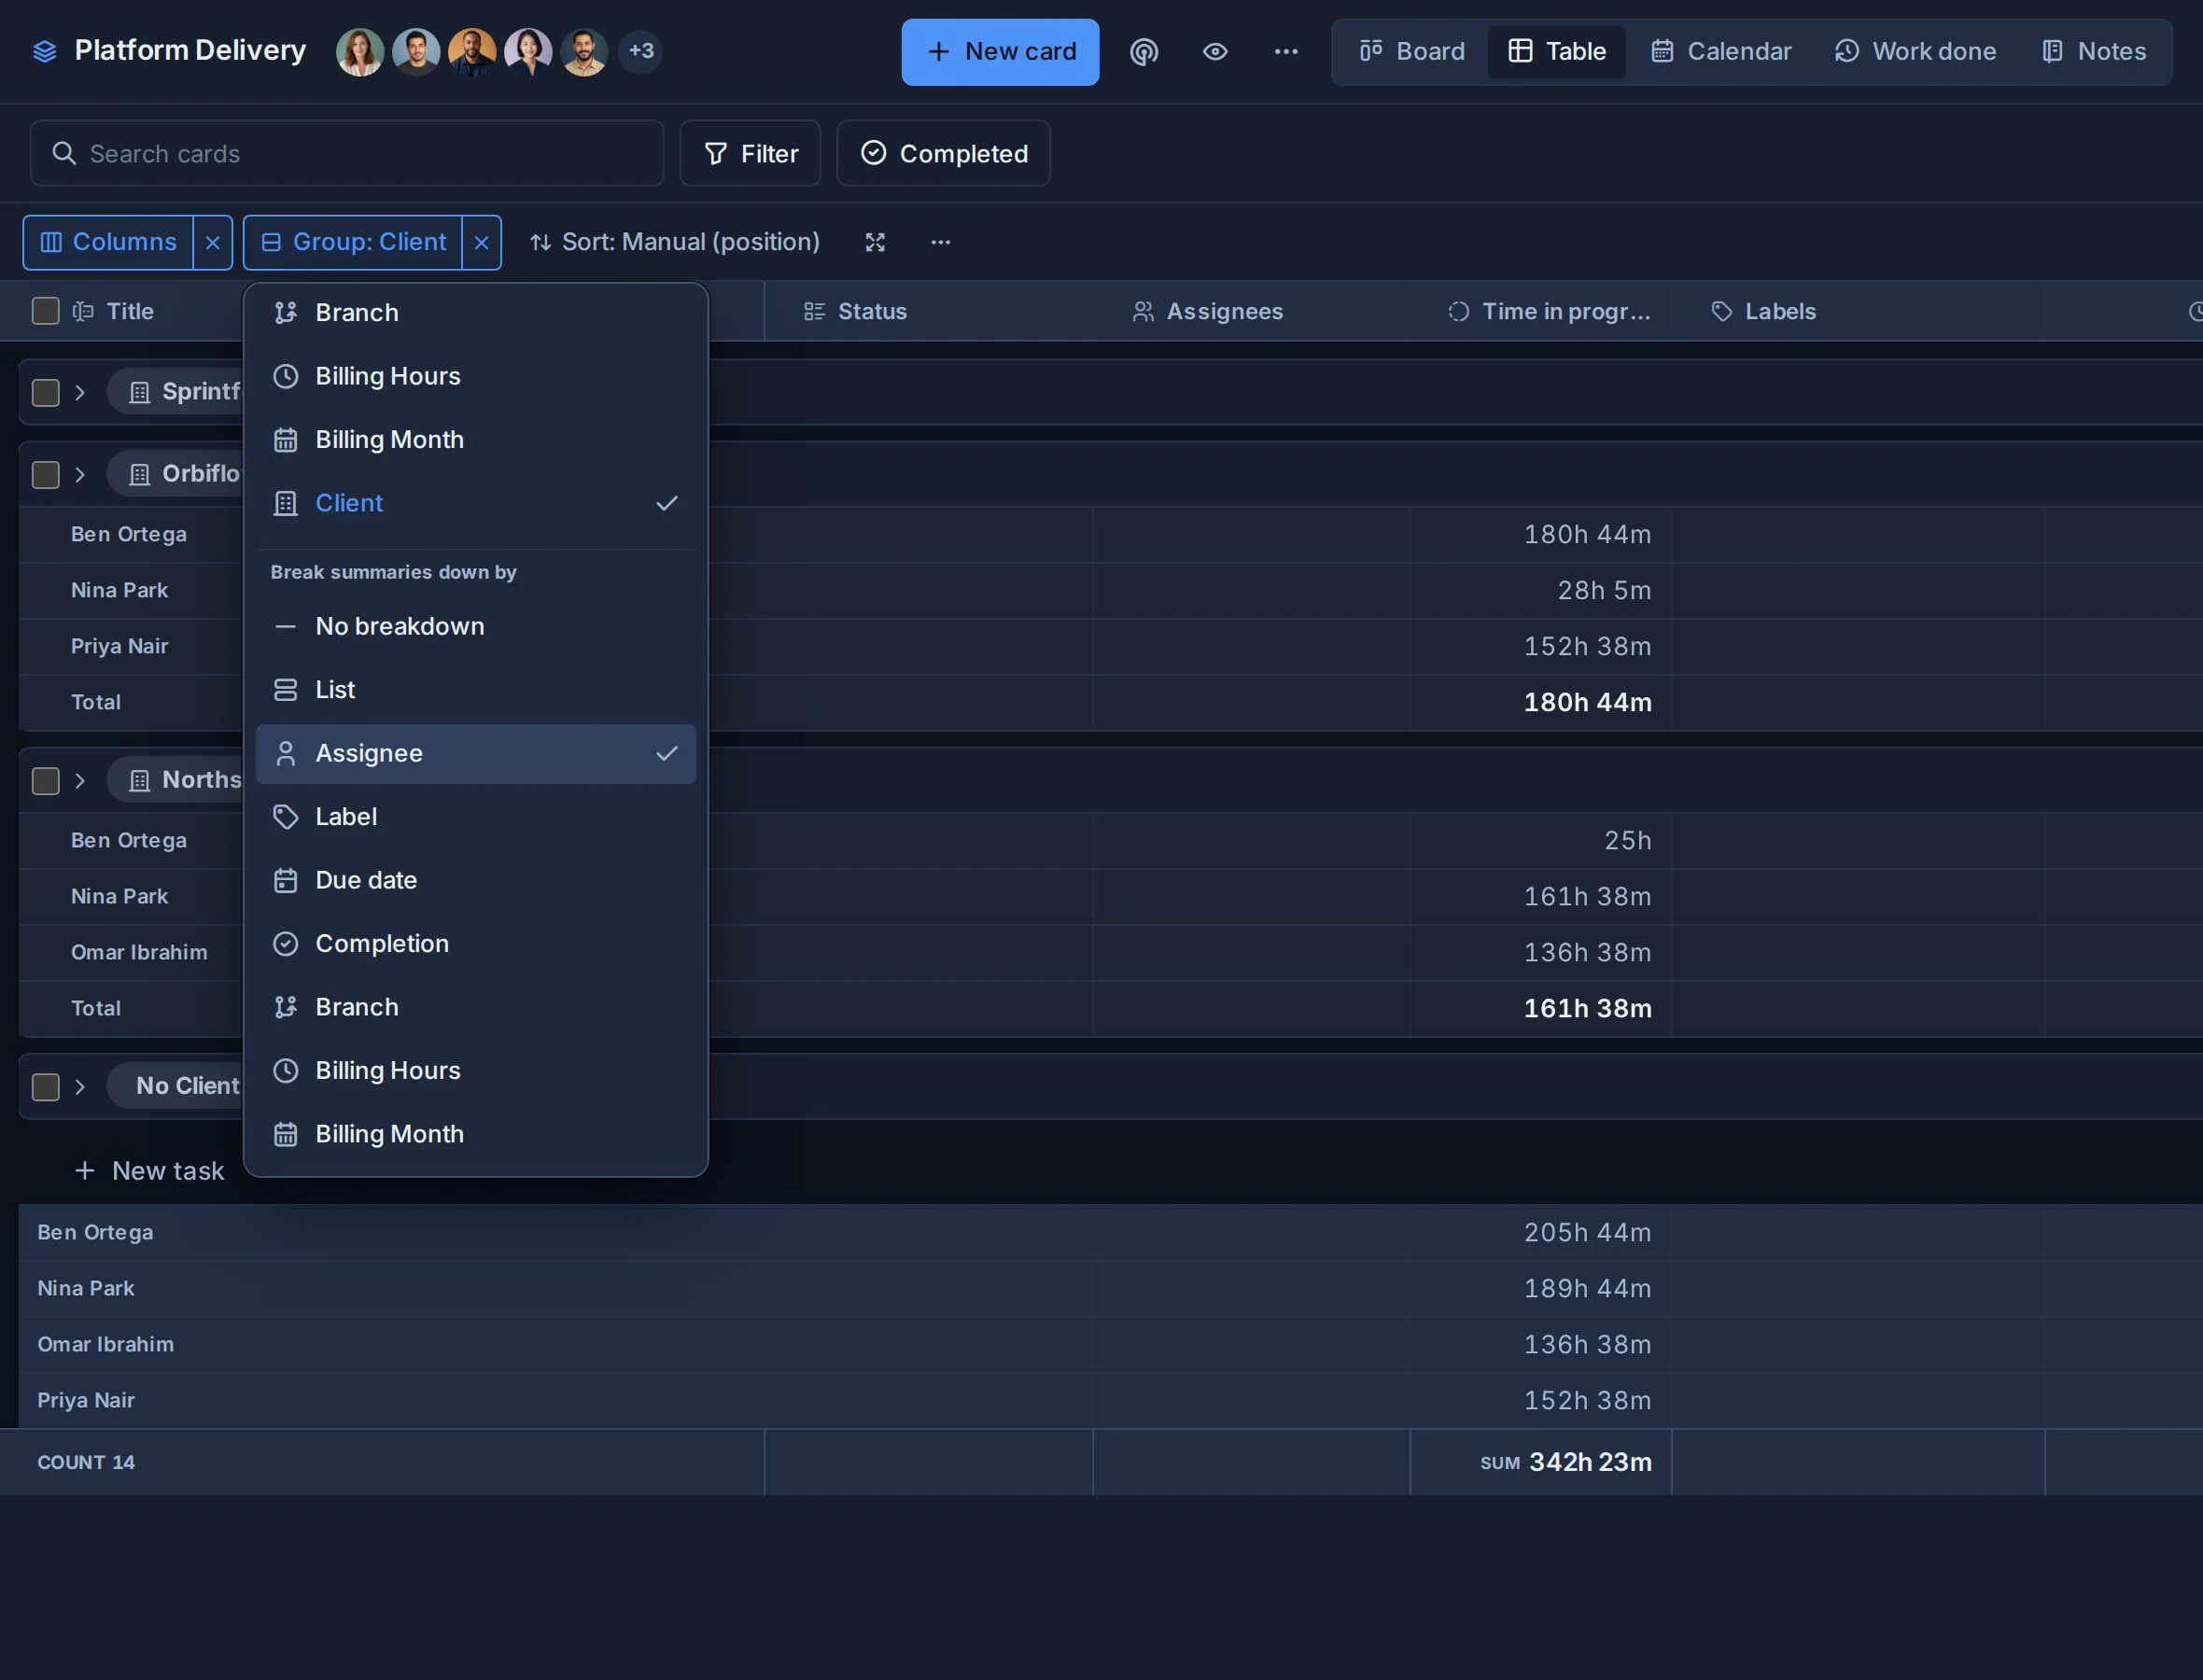Expand the Orbiflow group chevron
Screen dimensions: 2203x1680
80,474
